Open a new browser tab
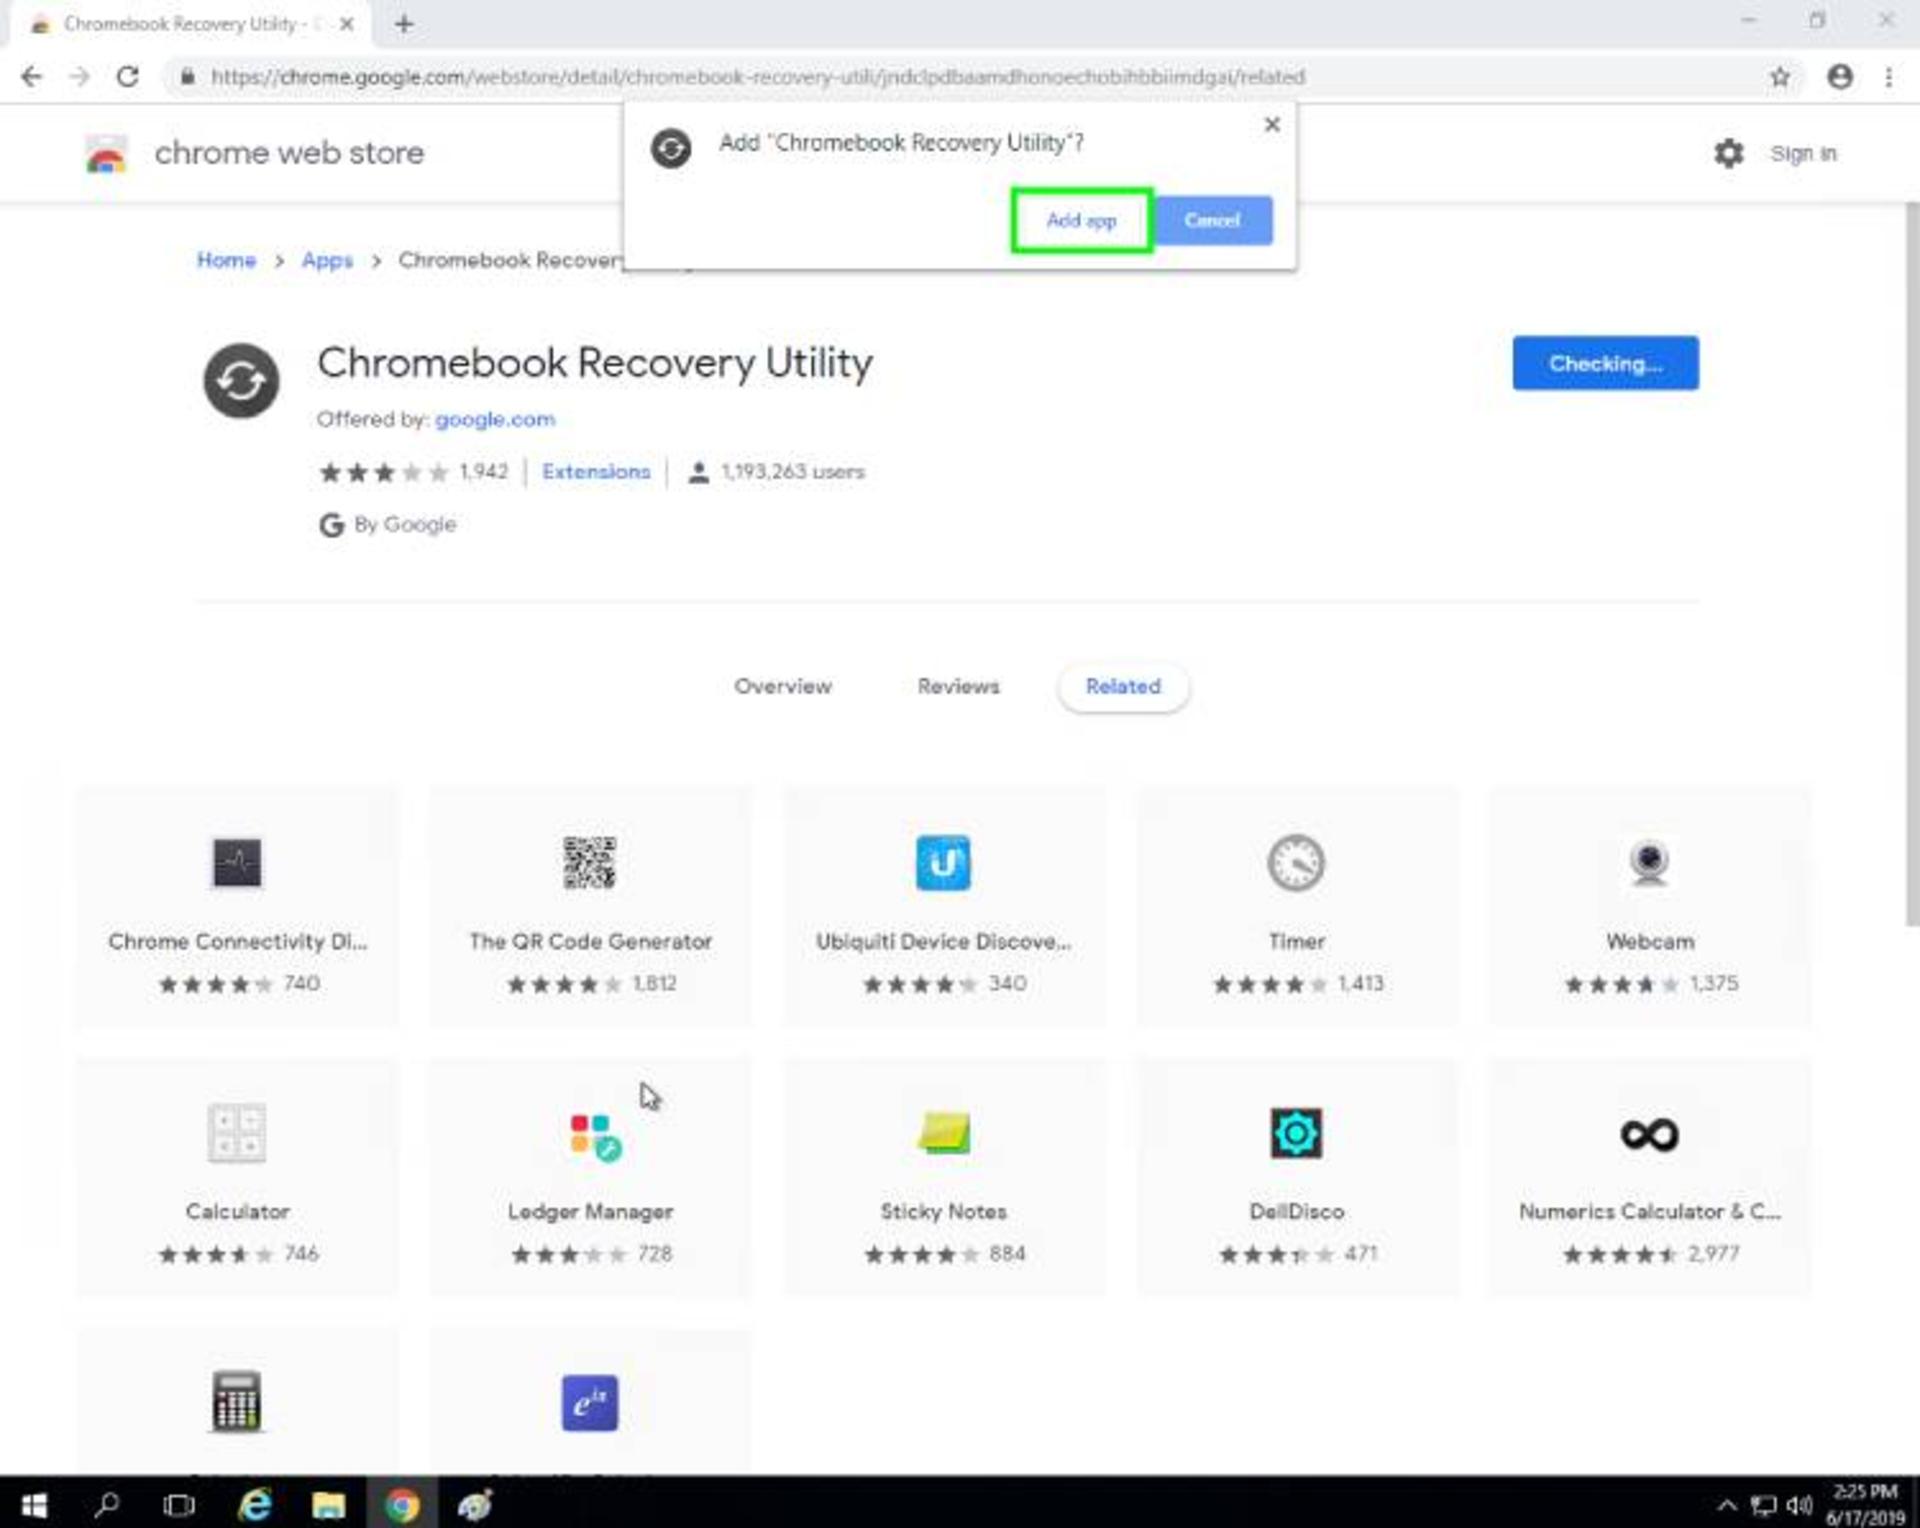The image size is (1920, 1528). click(404, 24)
